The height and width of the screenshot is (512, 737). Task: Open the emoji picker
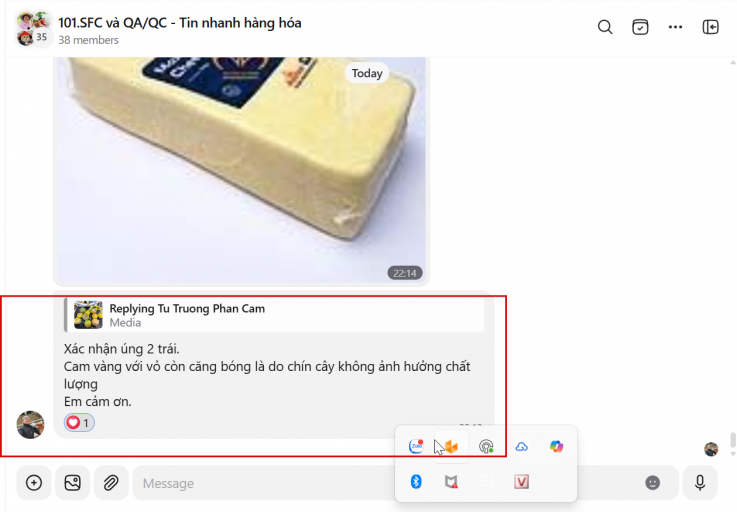point(652,483)
